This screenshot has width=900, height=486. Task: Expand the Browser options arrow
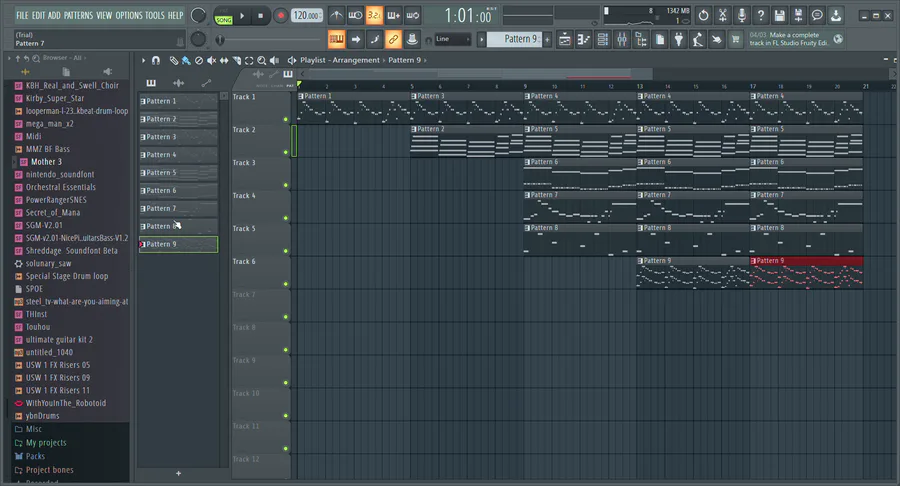click(x=9, y=58)
